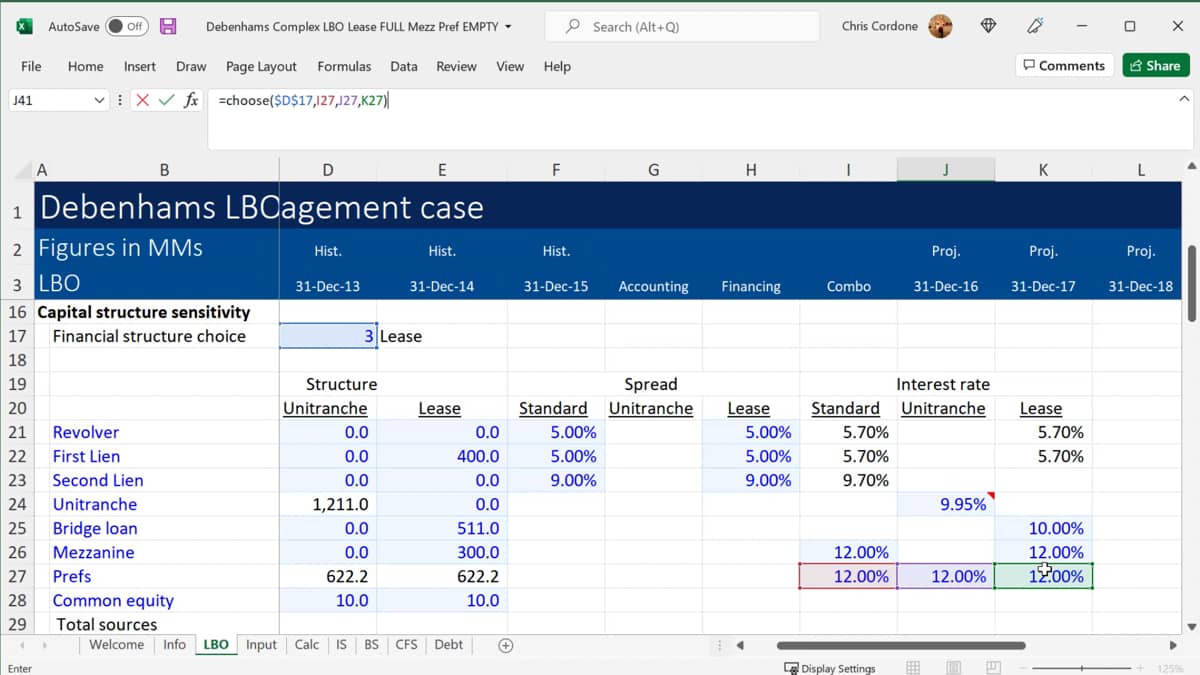The image size is (1200, 675).
Task: Open the View tab
Action: pyautogui.click(x=510, y=66)
